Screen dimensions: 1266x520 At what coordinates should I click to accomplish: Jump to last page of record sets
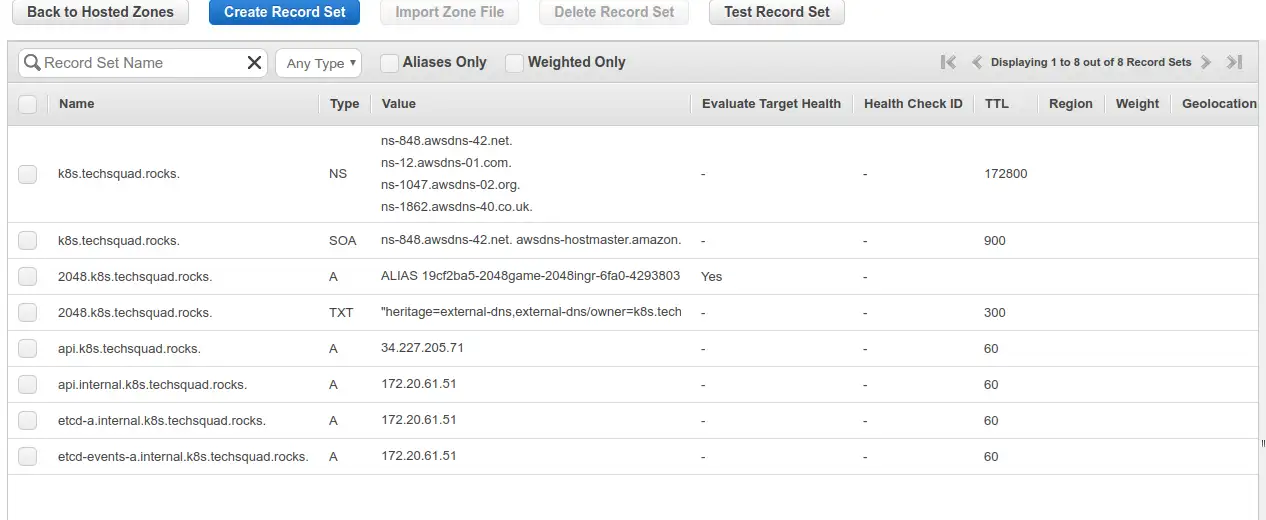(1235, 62)
